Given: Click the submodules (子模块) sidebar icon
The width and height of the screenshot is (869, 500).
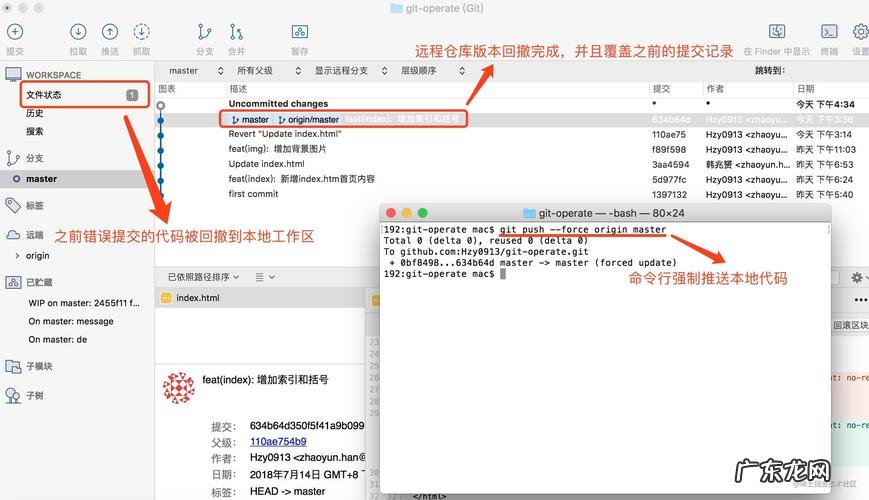Looking at the screenshot, I should tap(13, 366).
